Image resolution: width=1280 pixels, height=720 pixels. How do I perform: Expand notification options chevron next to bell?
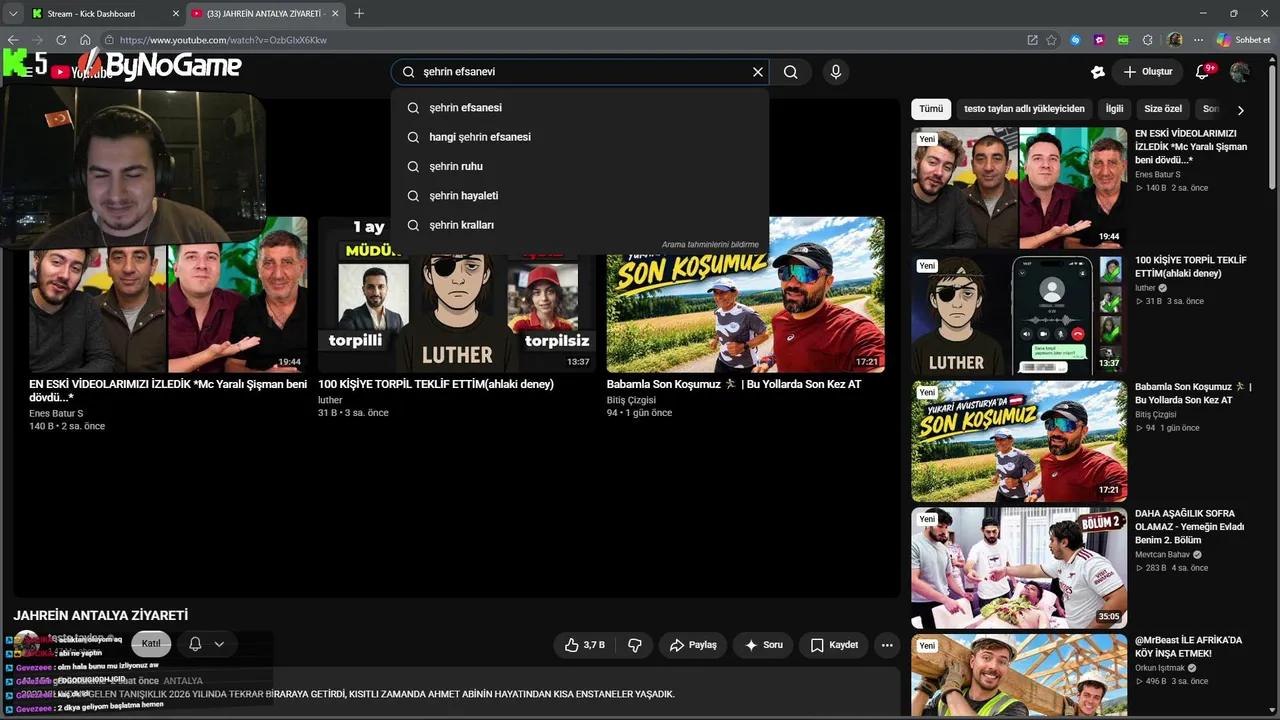(x=219, y=644)
